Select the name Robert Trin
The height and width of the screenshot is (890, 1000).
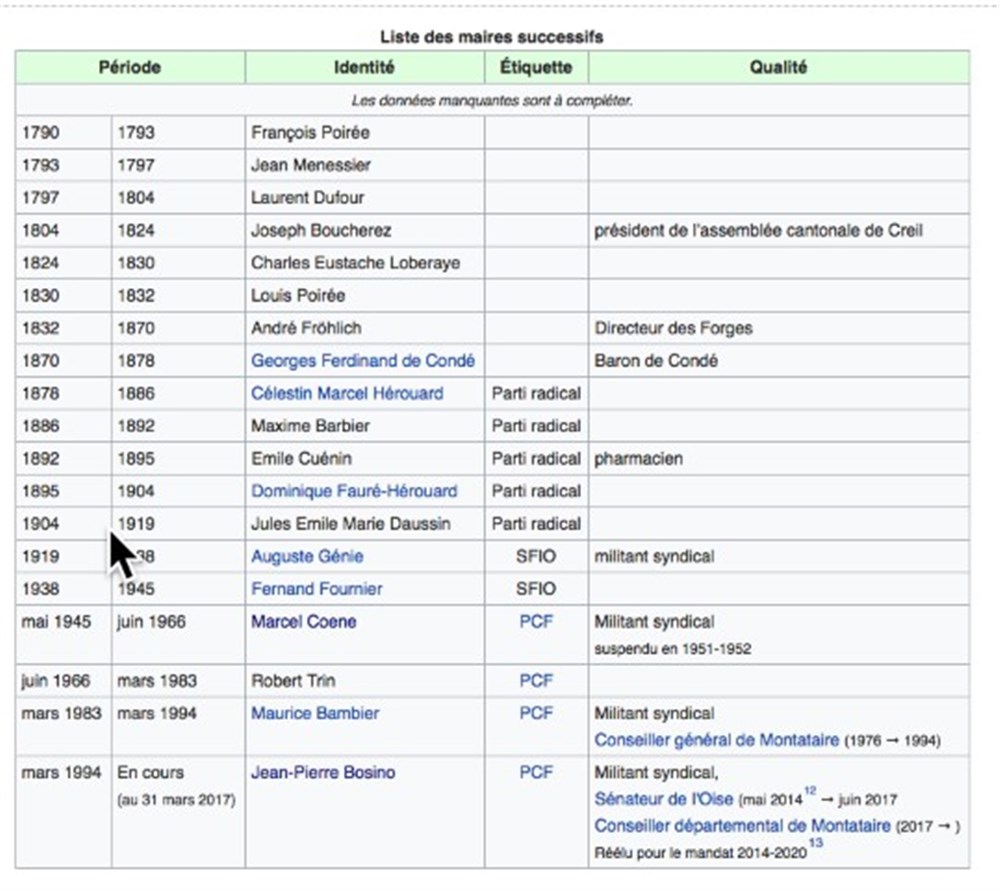point(293,681)
